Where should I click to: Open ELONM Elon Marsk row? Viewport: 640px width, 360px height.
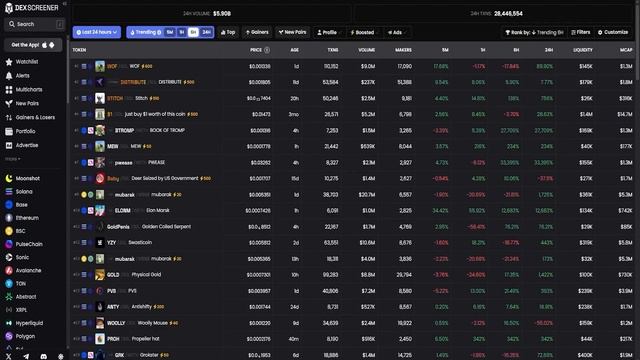coord(353,211)
